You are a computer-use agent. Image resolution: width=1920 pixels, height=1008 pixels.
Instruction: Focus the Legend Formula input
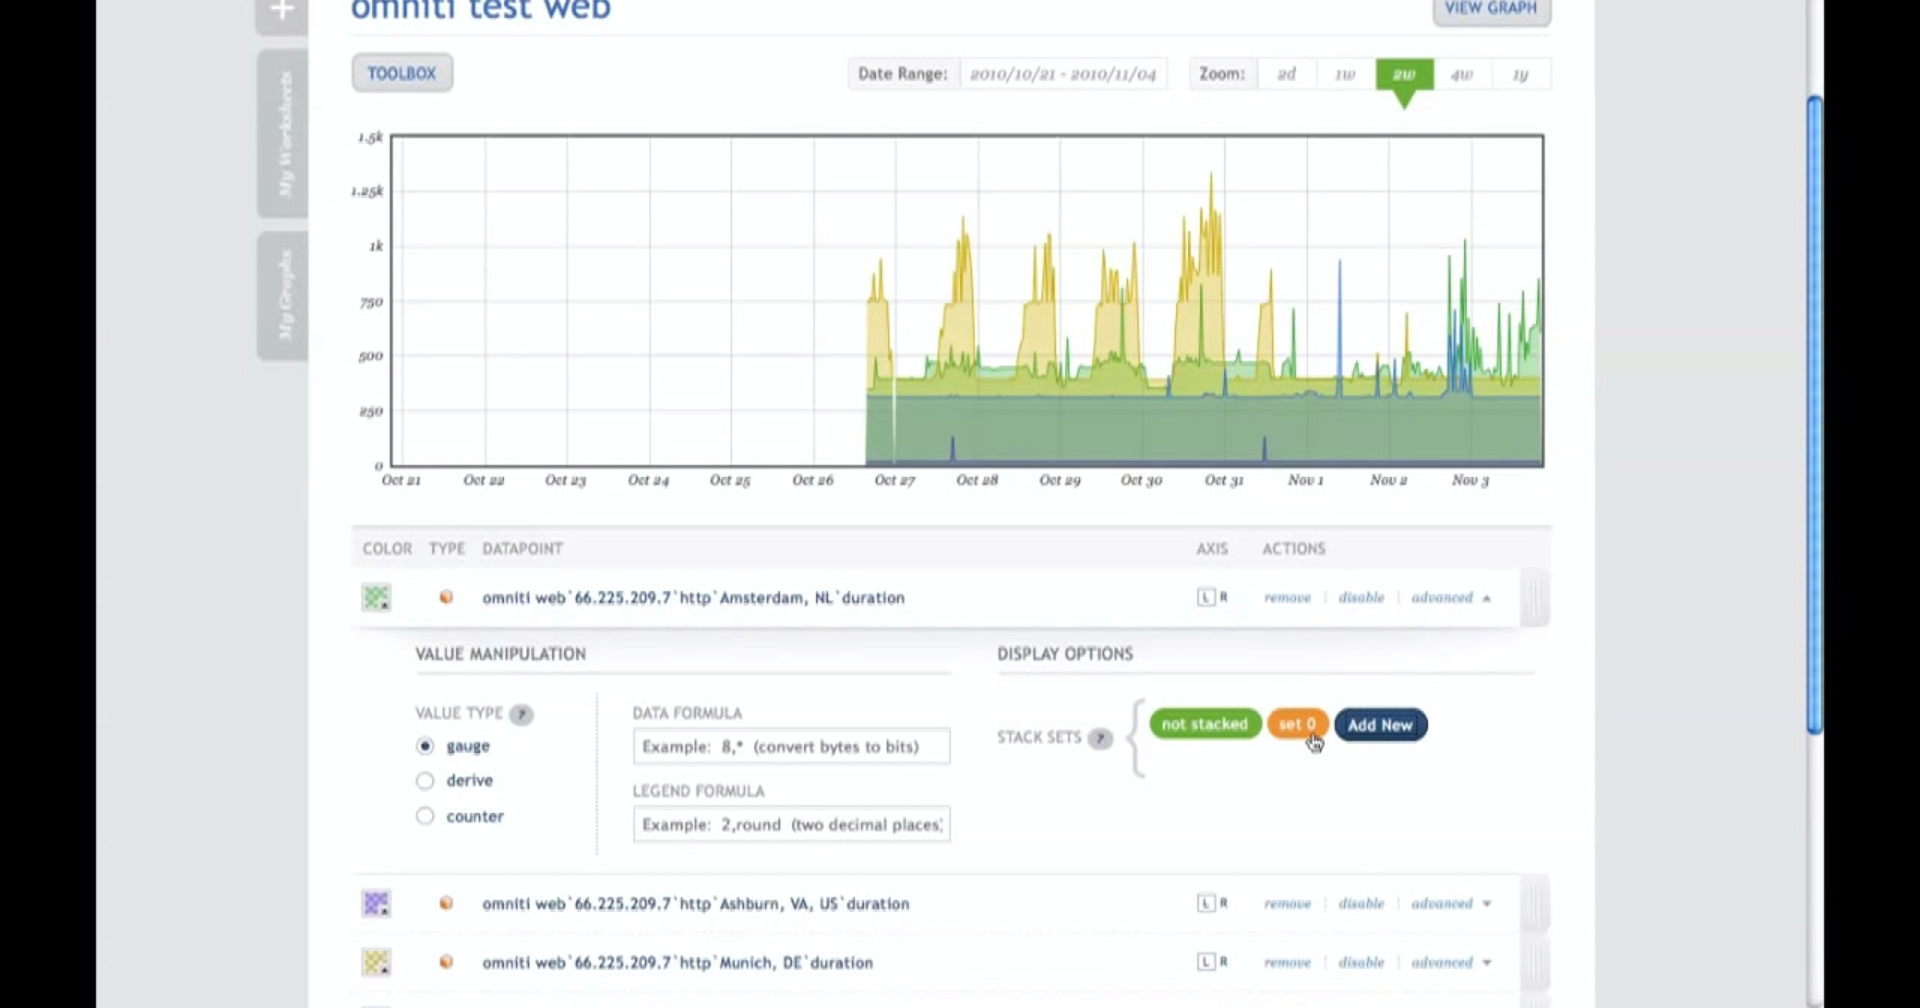click(791, 824)
